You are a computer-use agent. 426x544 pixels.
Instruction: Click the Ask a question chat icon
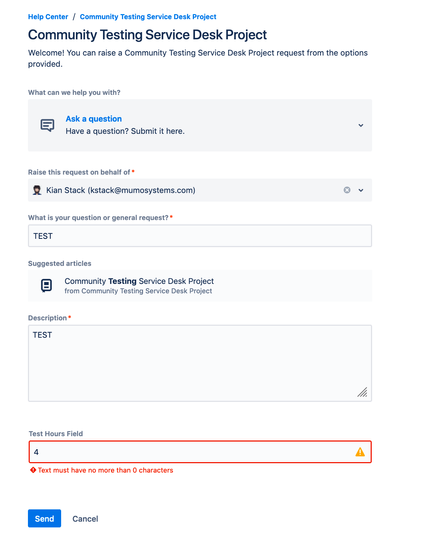[x=47, y=125]
